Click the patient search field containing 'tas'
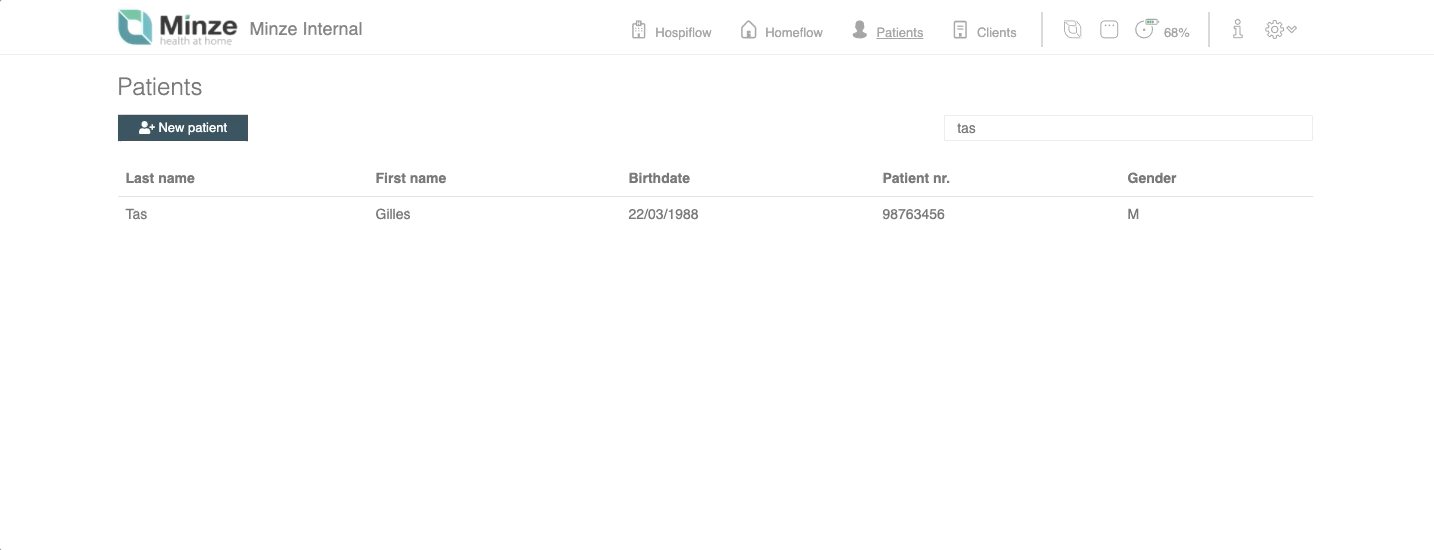 point(1128,128)
